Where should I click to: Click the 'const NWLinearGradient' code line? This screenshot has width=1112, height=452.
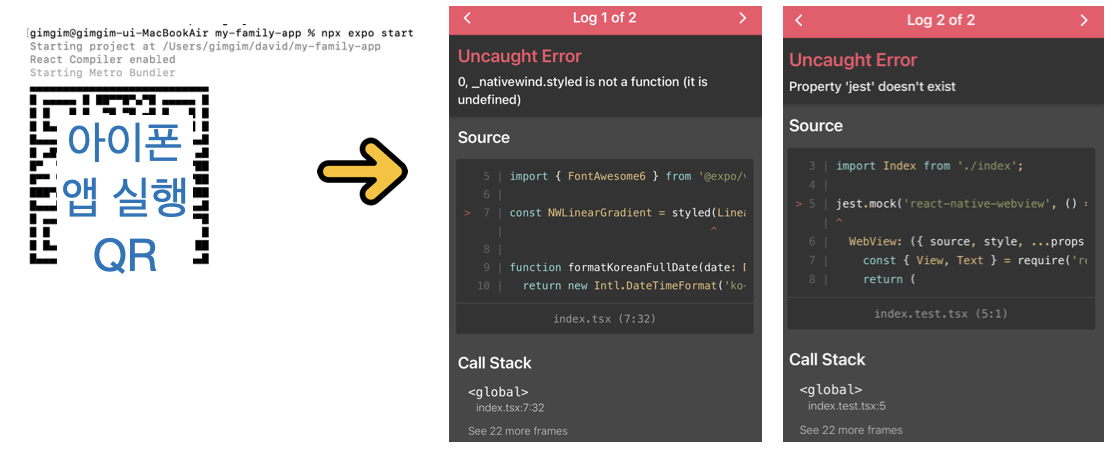627,213
